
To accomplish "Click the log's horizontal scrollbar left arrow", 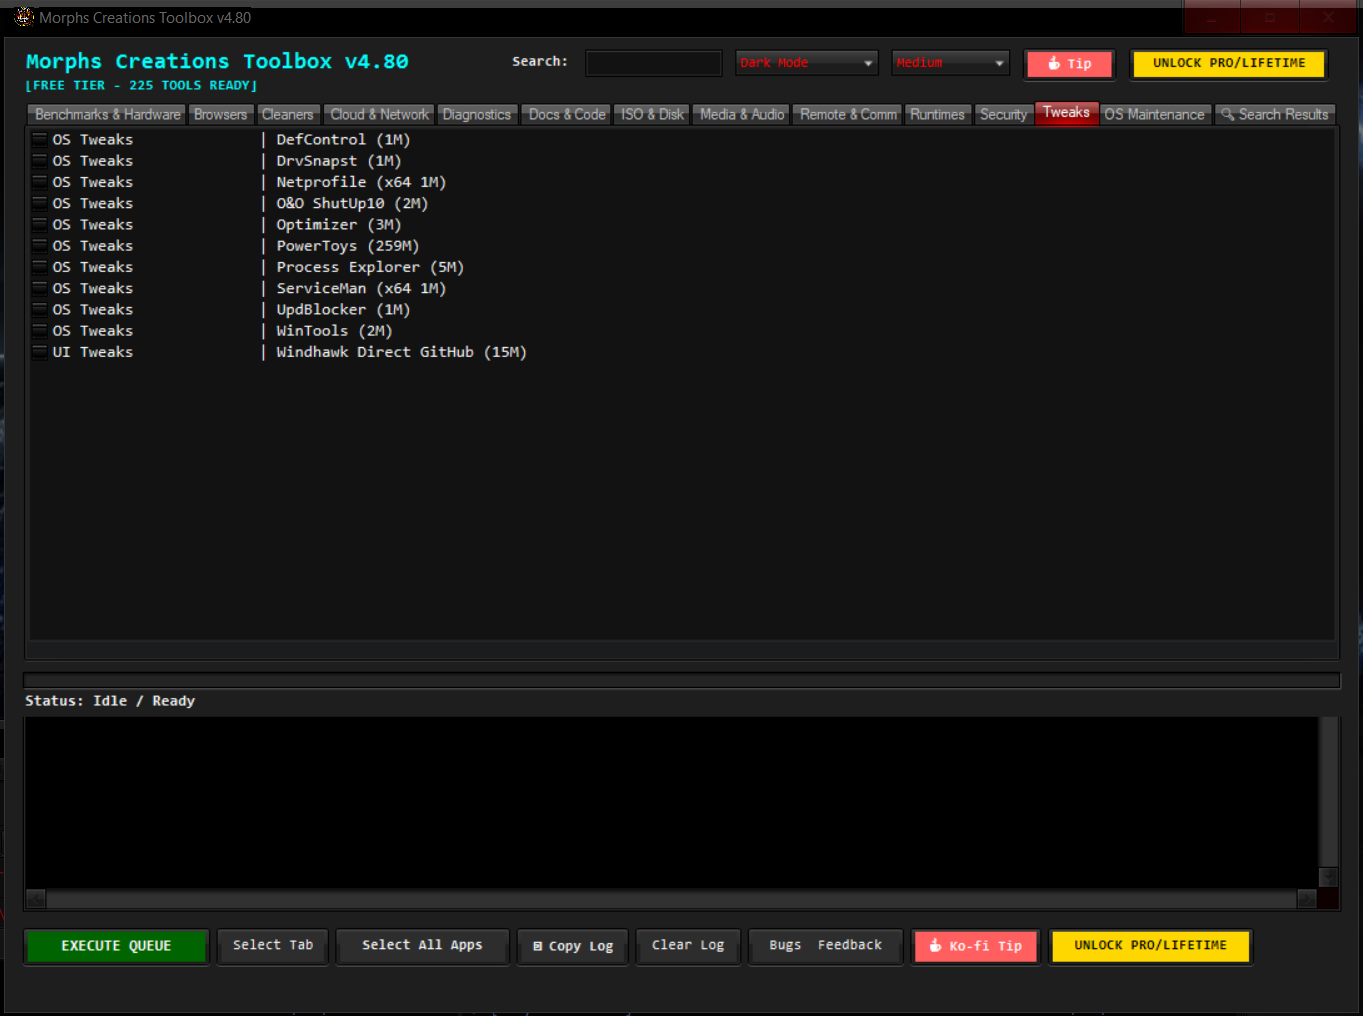I will (36, 898).
